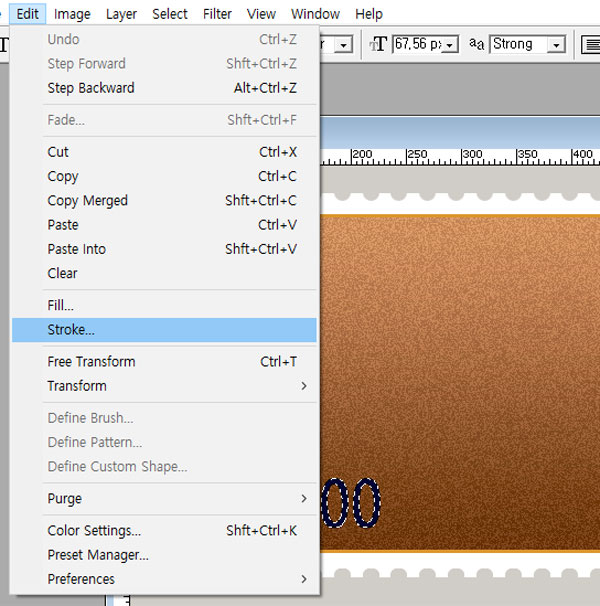Choose Clear in the Edit menu
This screenshot has width=600, height=606.
(x=164, y=274)
